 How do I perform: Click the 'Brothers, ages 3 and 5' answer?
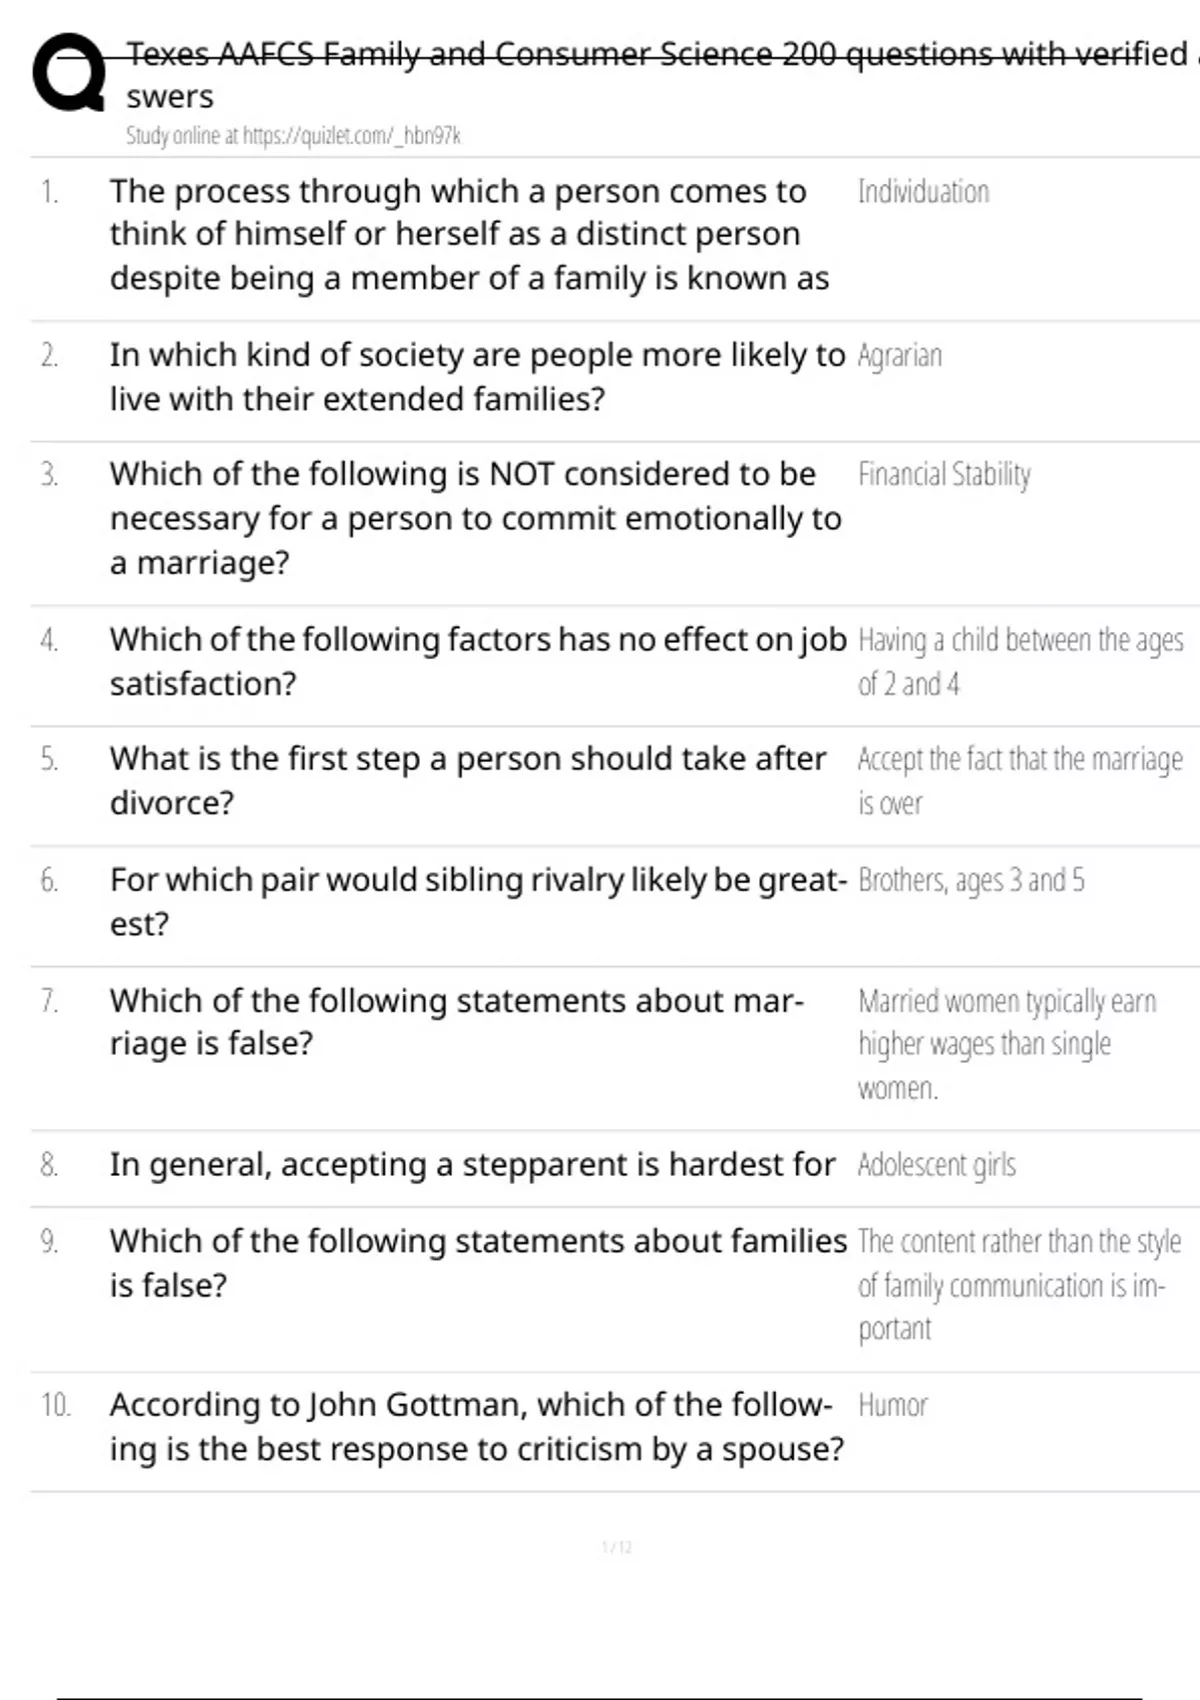click(x=970, y=881)
